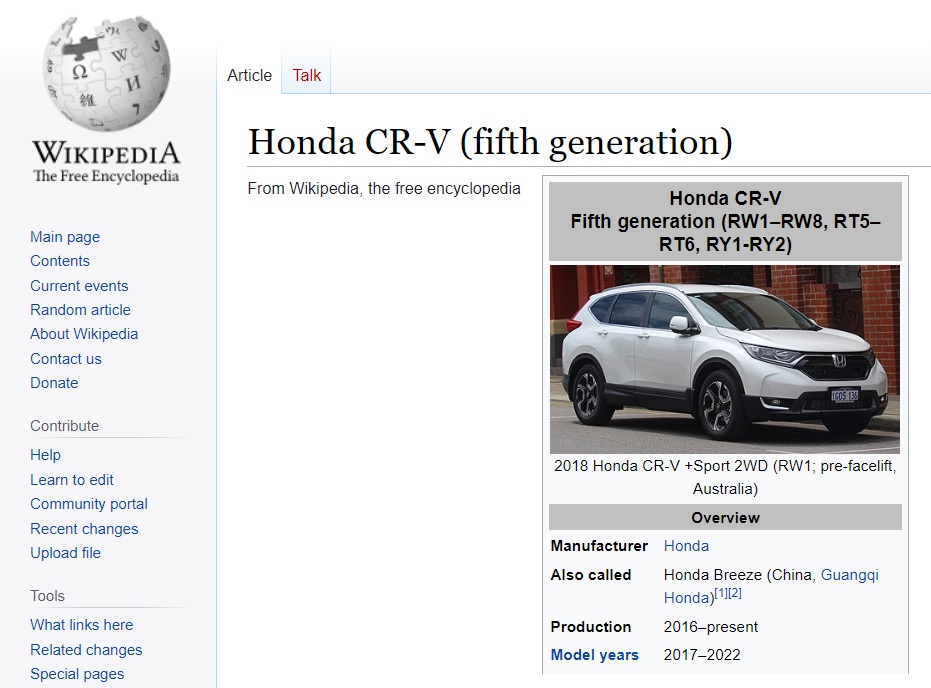Open Related changes link
Viewport: 931px width, 688px height.
tap(86, 649)
